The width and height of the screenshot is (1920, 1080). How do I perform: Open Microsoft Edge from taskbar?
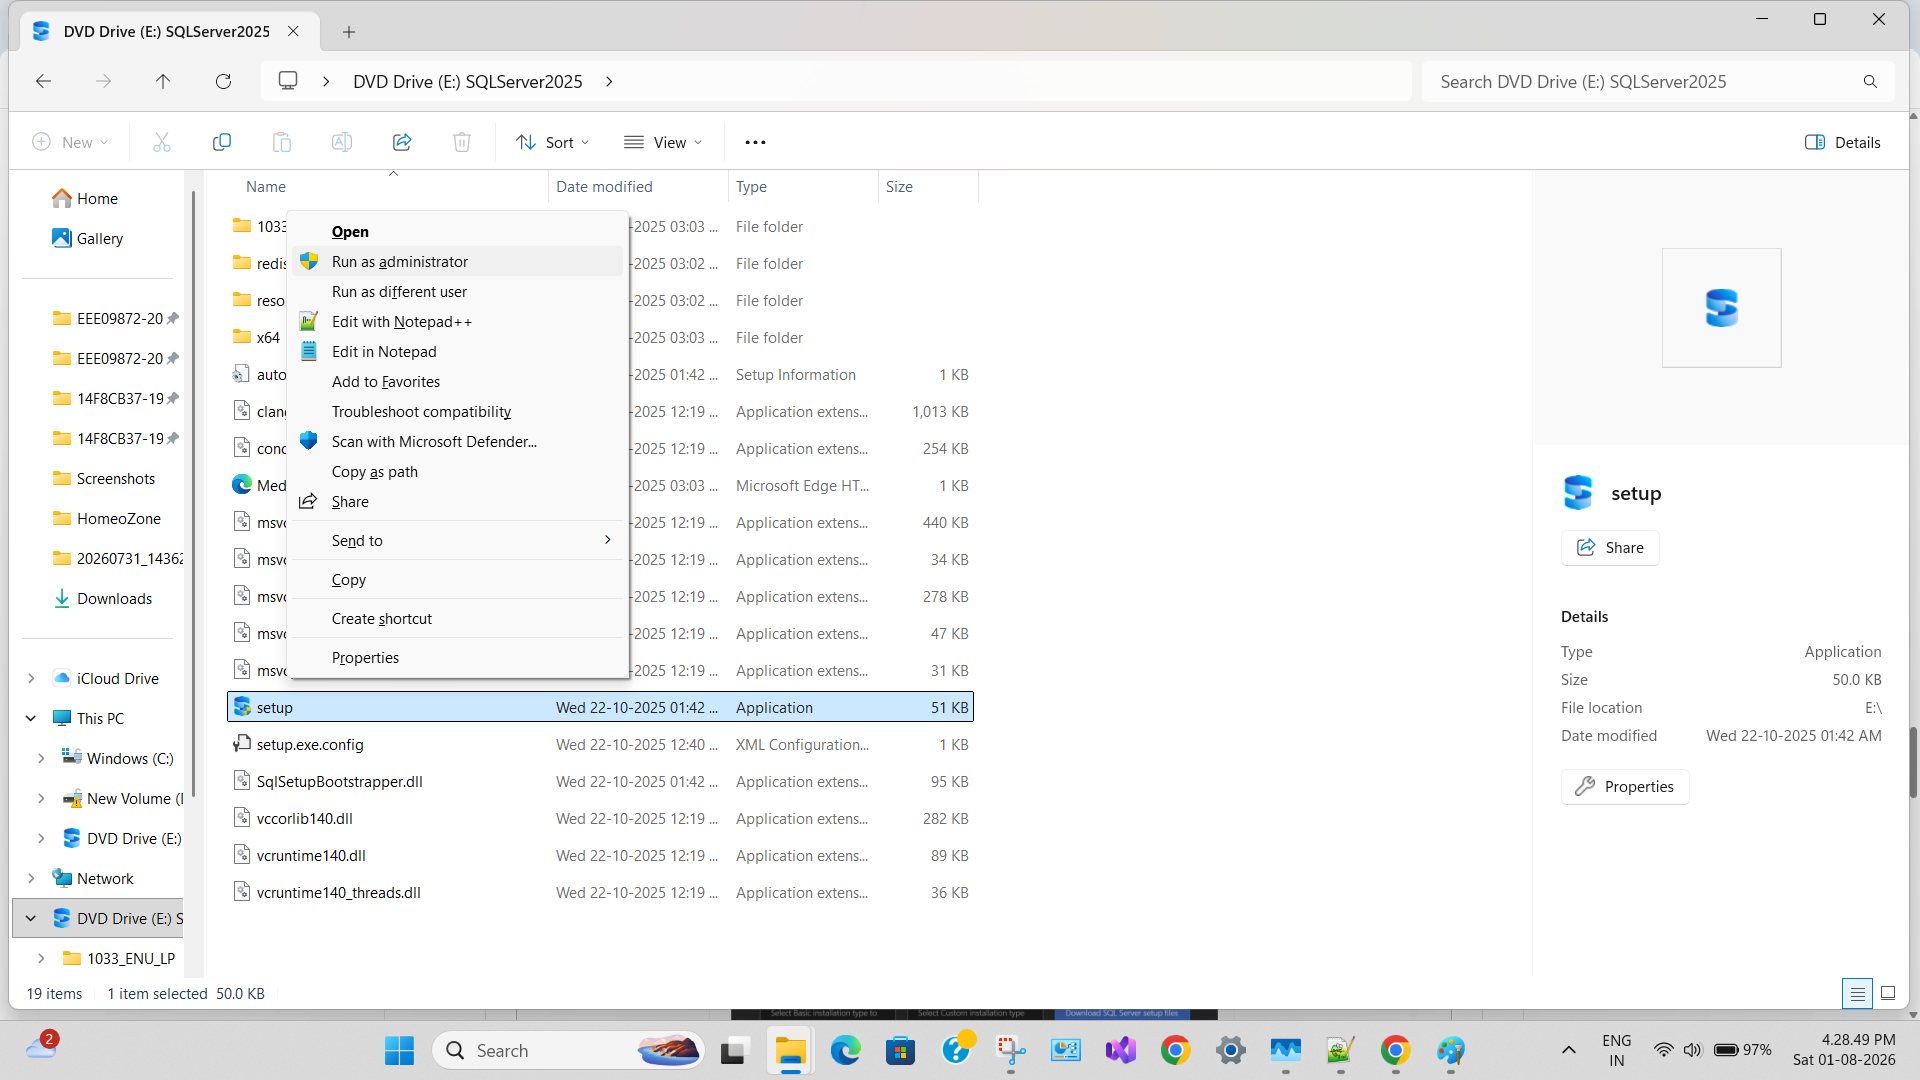[x=845, y=1050]
